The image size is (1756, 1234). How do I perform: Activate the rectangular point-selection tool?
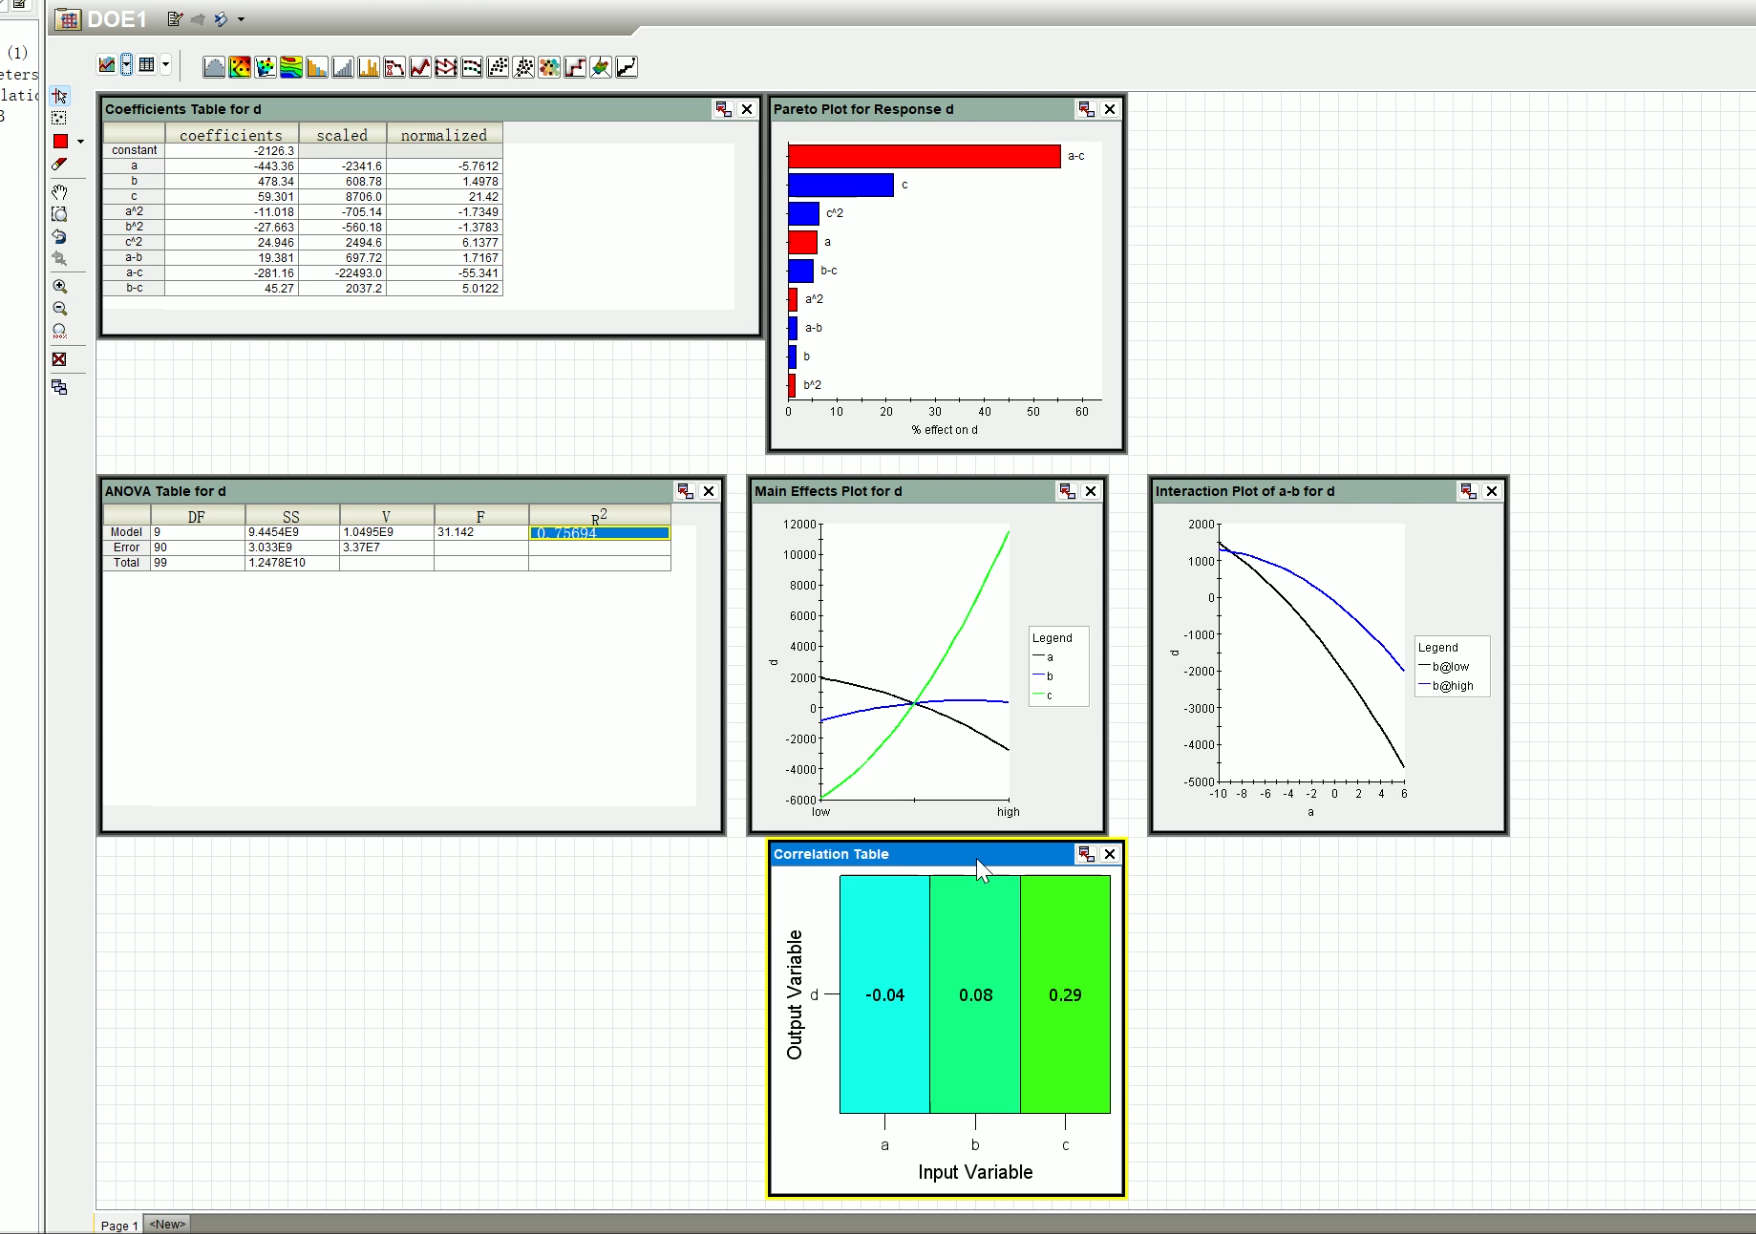60,118
